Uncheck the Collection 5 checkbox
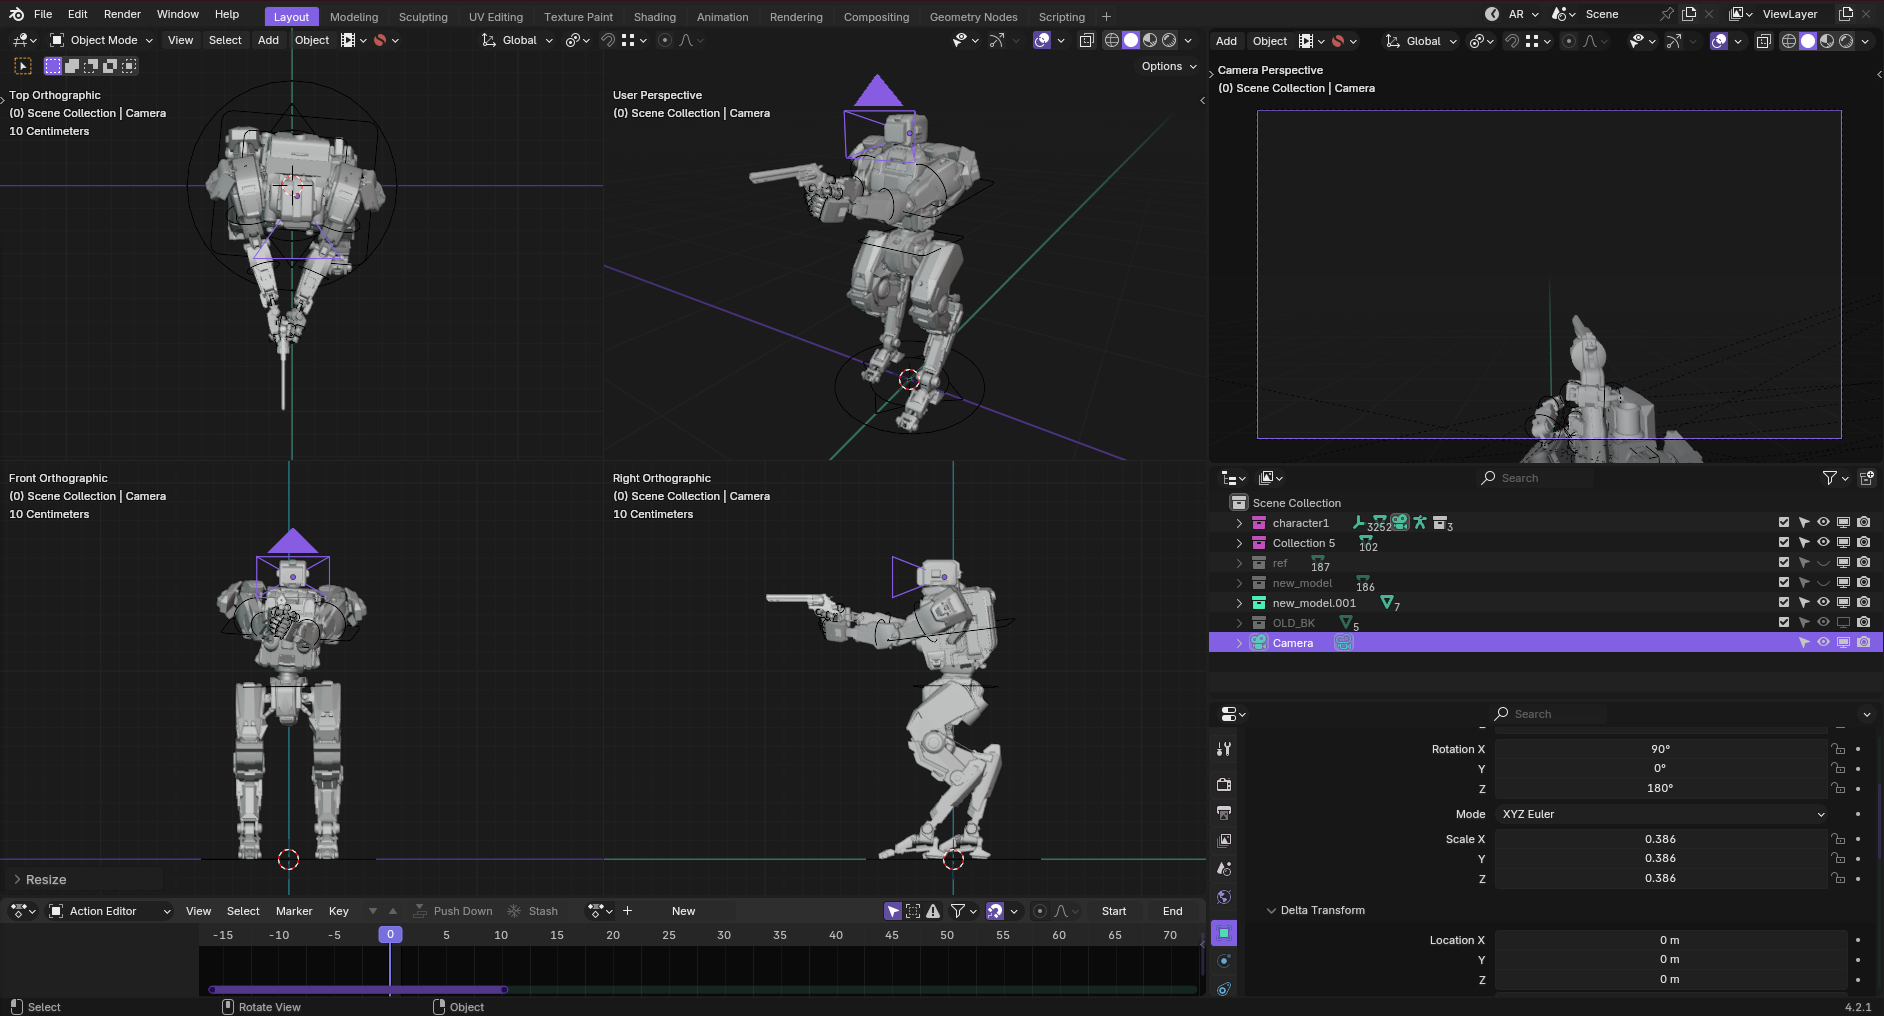Image resolution: width=1884 pixels, height=1016 pixels. pos(1784,542)
